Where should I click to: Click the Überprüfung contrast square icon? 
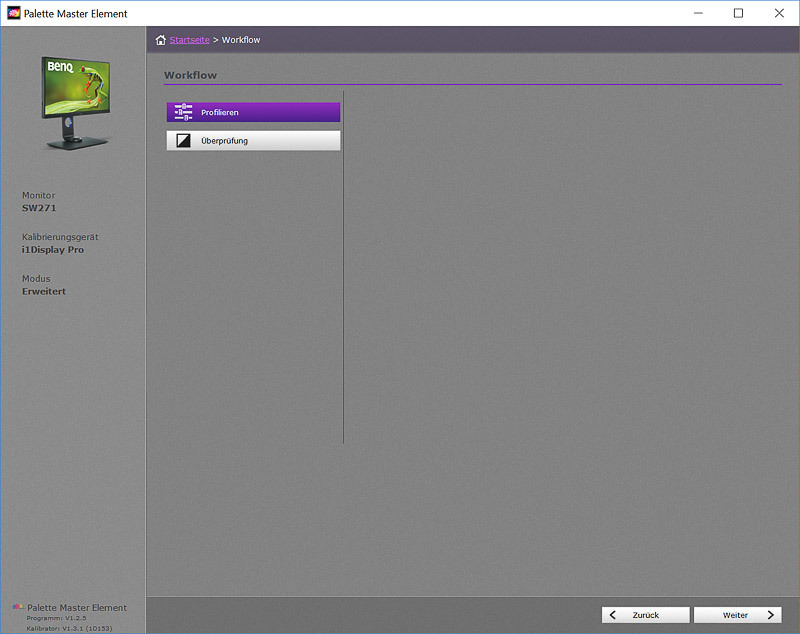click(x=183, y=141)
